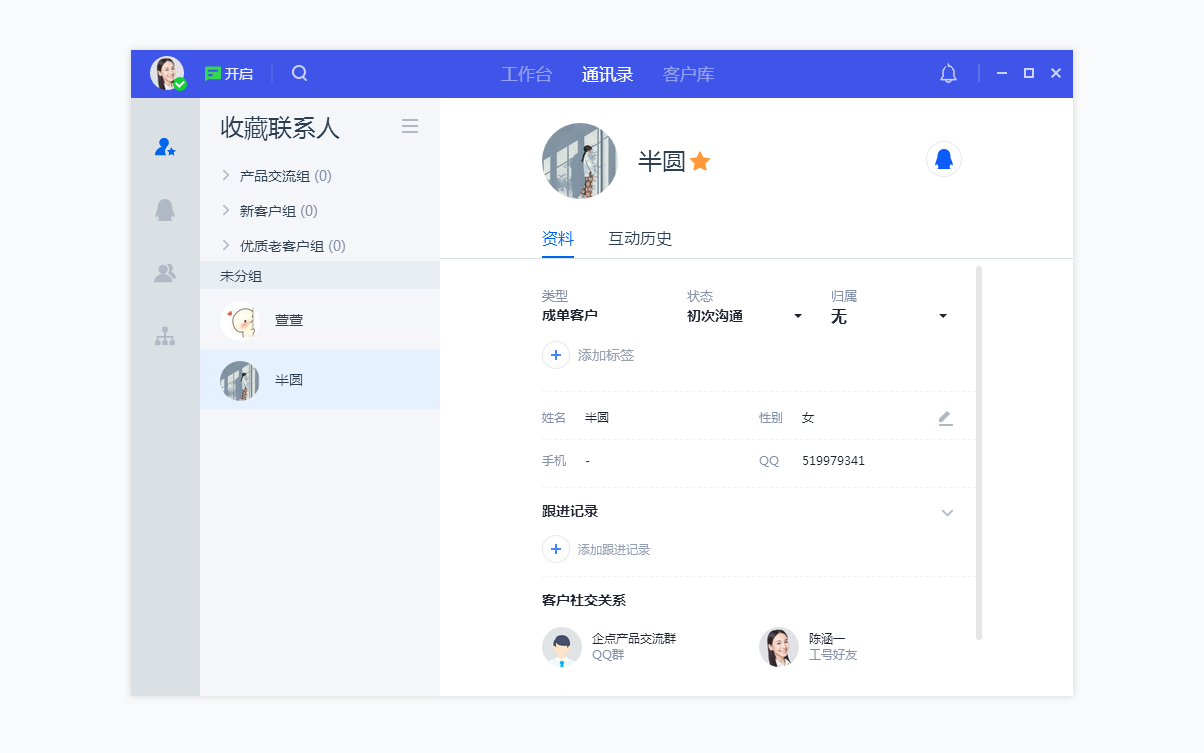Screen dimensions: 1204x753
Task: Open the reminders bell icon in left sidebar
Action: click(x=164, y=209)
